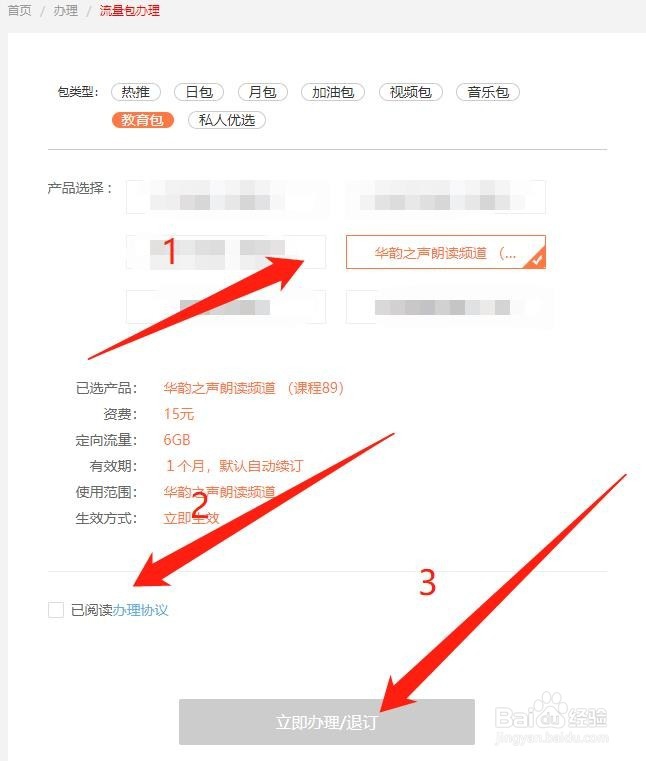Screen dimensions: 646x761
Task: Select the bottom-left blurred product option
Action: click(226, 307)
